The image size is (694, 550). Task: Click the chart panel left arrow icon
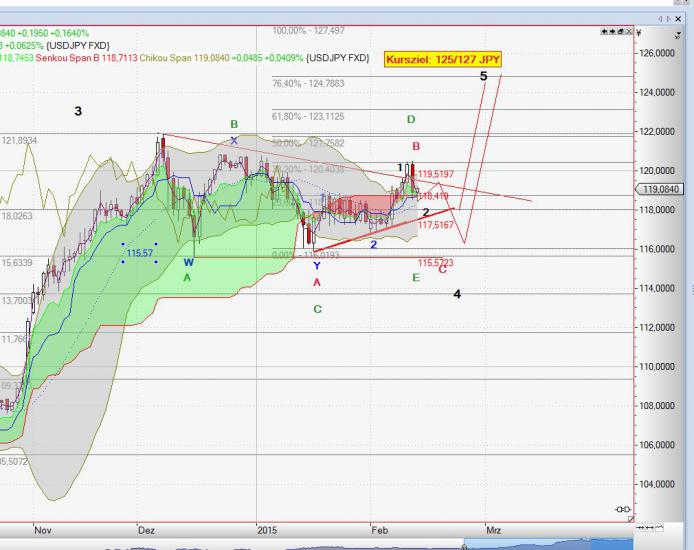[603, 31]
